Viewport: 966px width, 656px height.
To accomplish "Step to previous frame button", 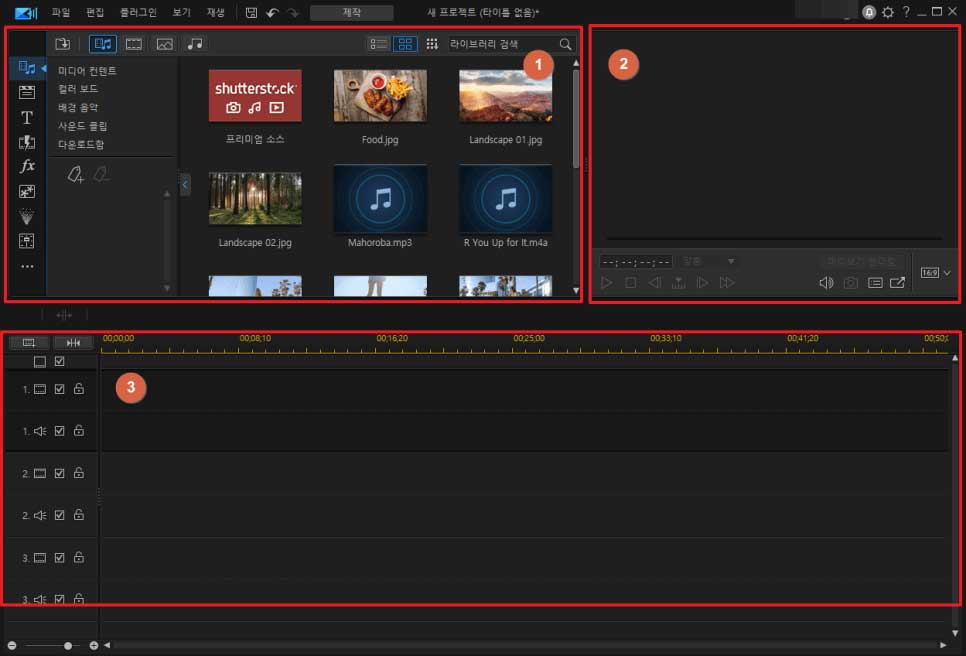I will (654, 283).
